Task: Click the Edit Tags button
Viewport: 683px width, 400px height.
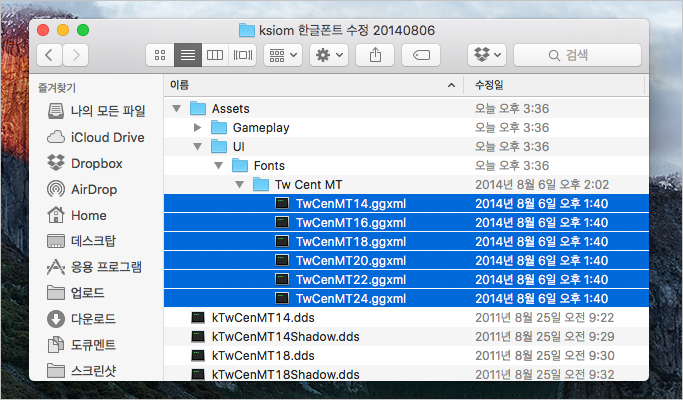Action: [x=421, y=55]
